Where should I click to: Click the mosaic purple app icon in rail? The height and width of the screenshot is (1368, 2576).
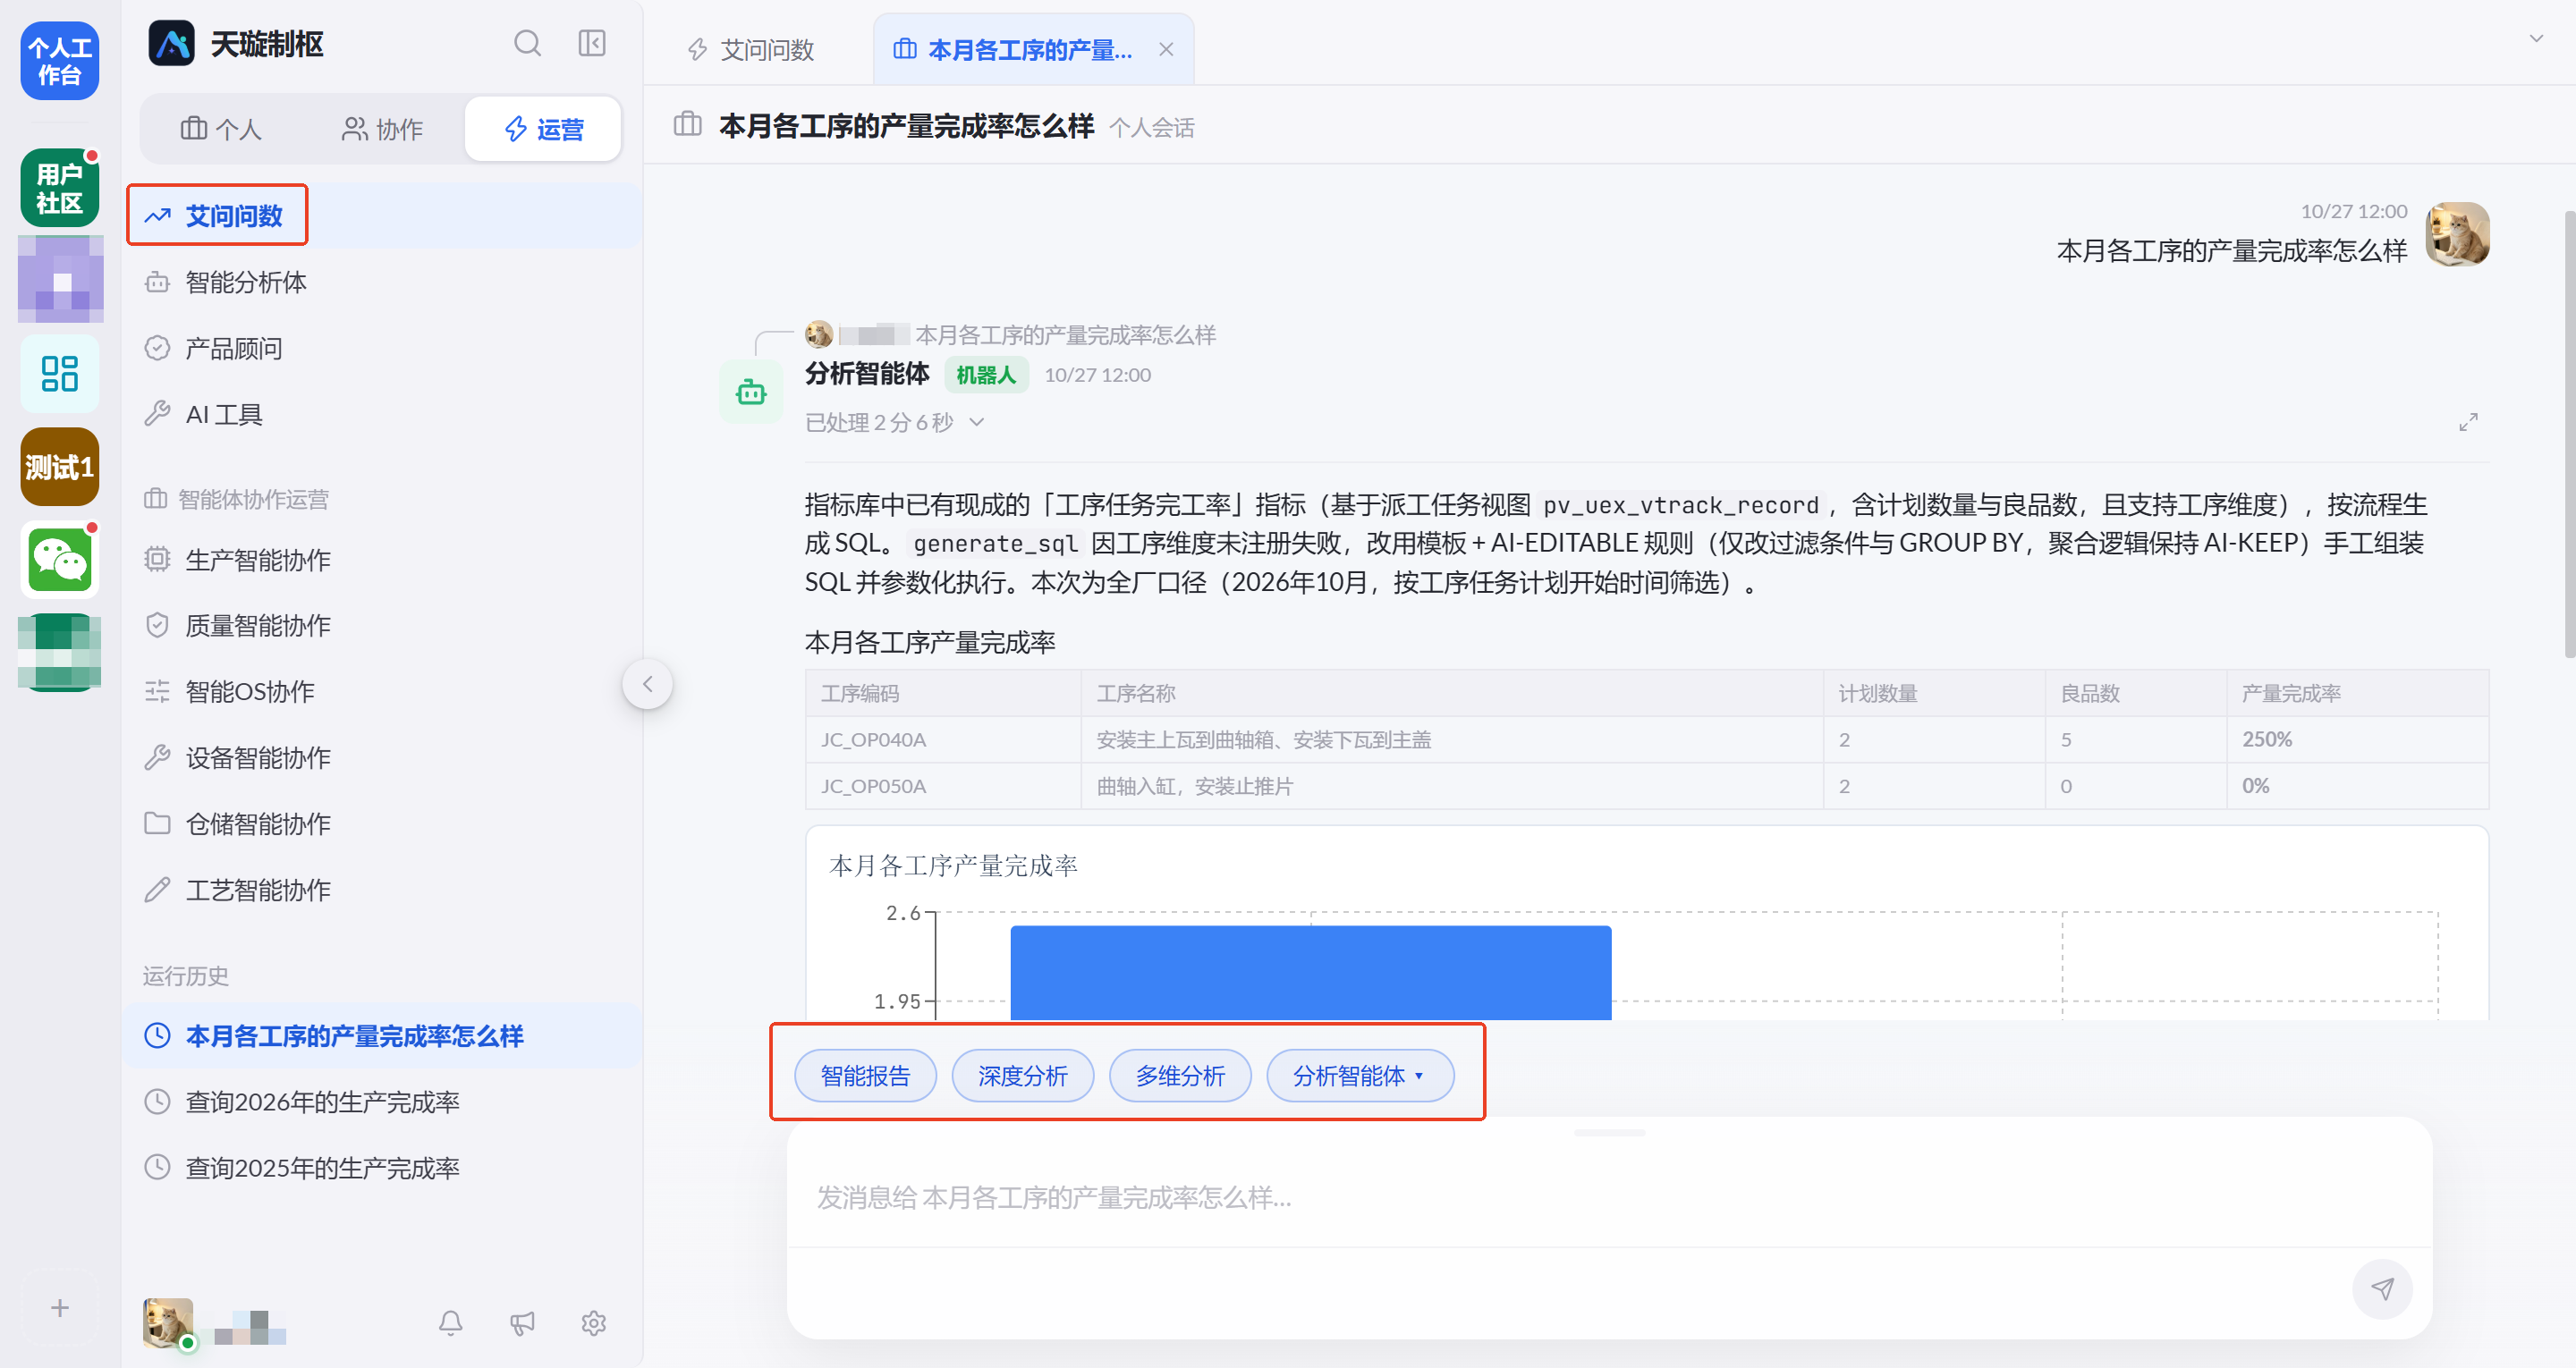[x=60, y=279]
